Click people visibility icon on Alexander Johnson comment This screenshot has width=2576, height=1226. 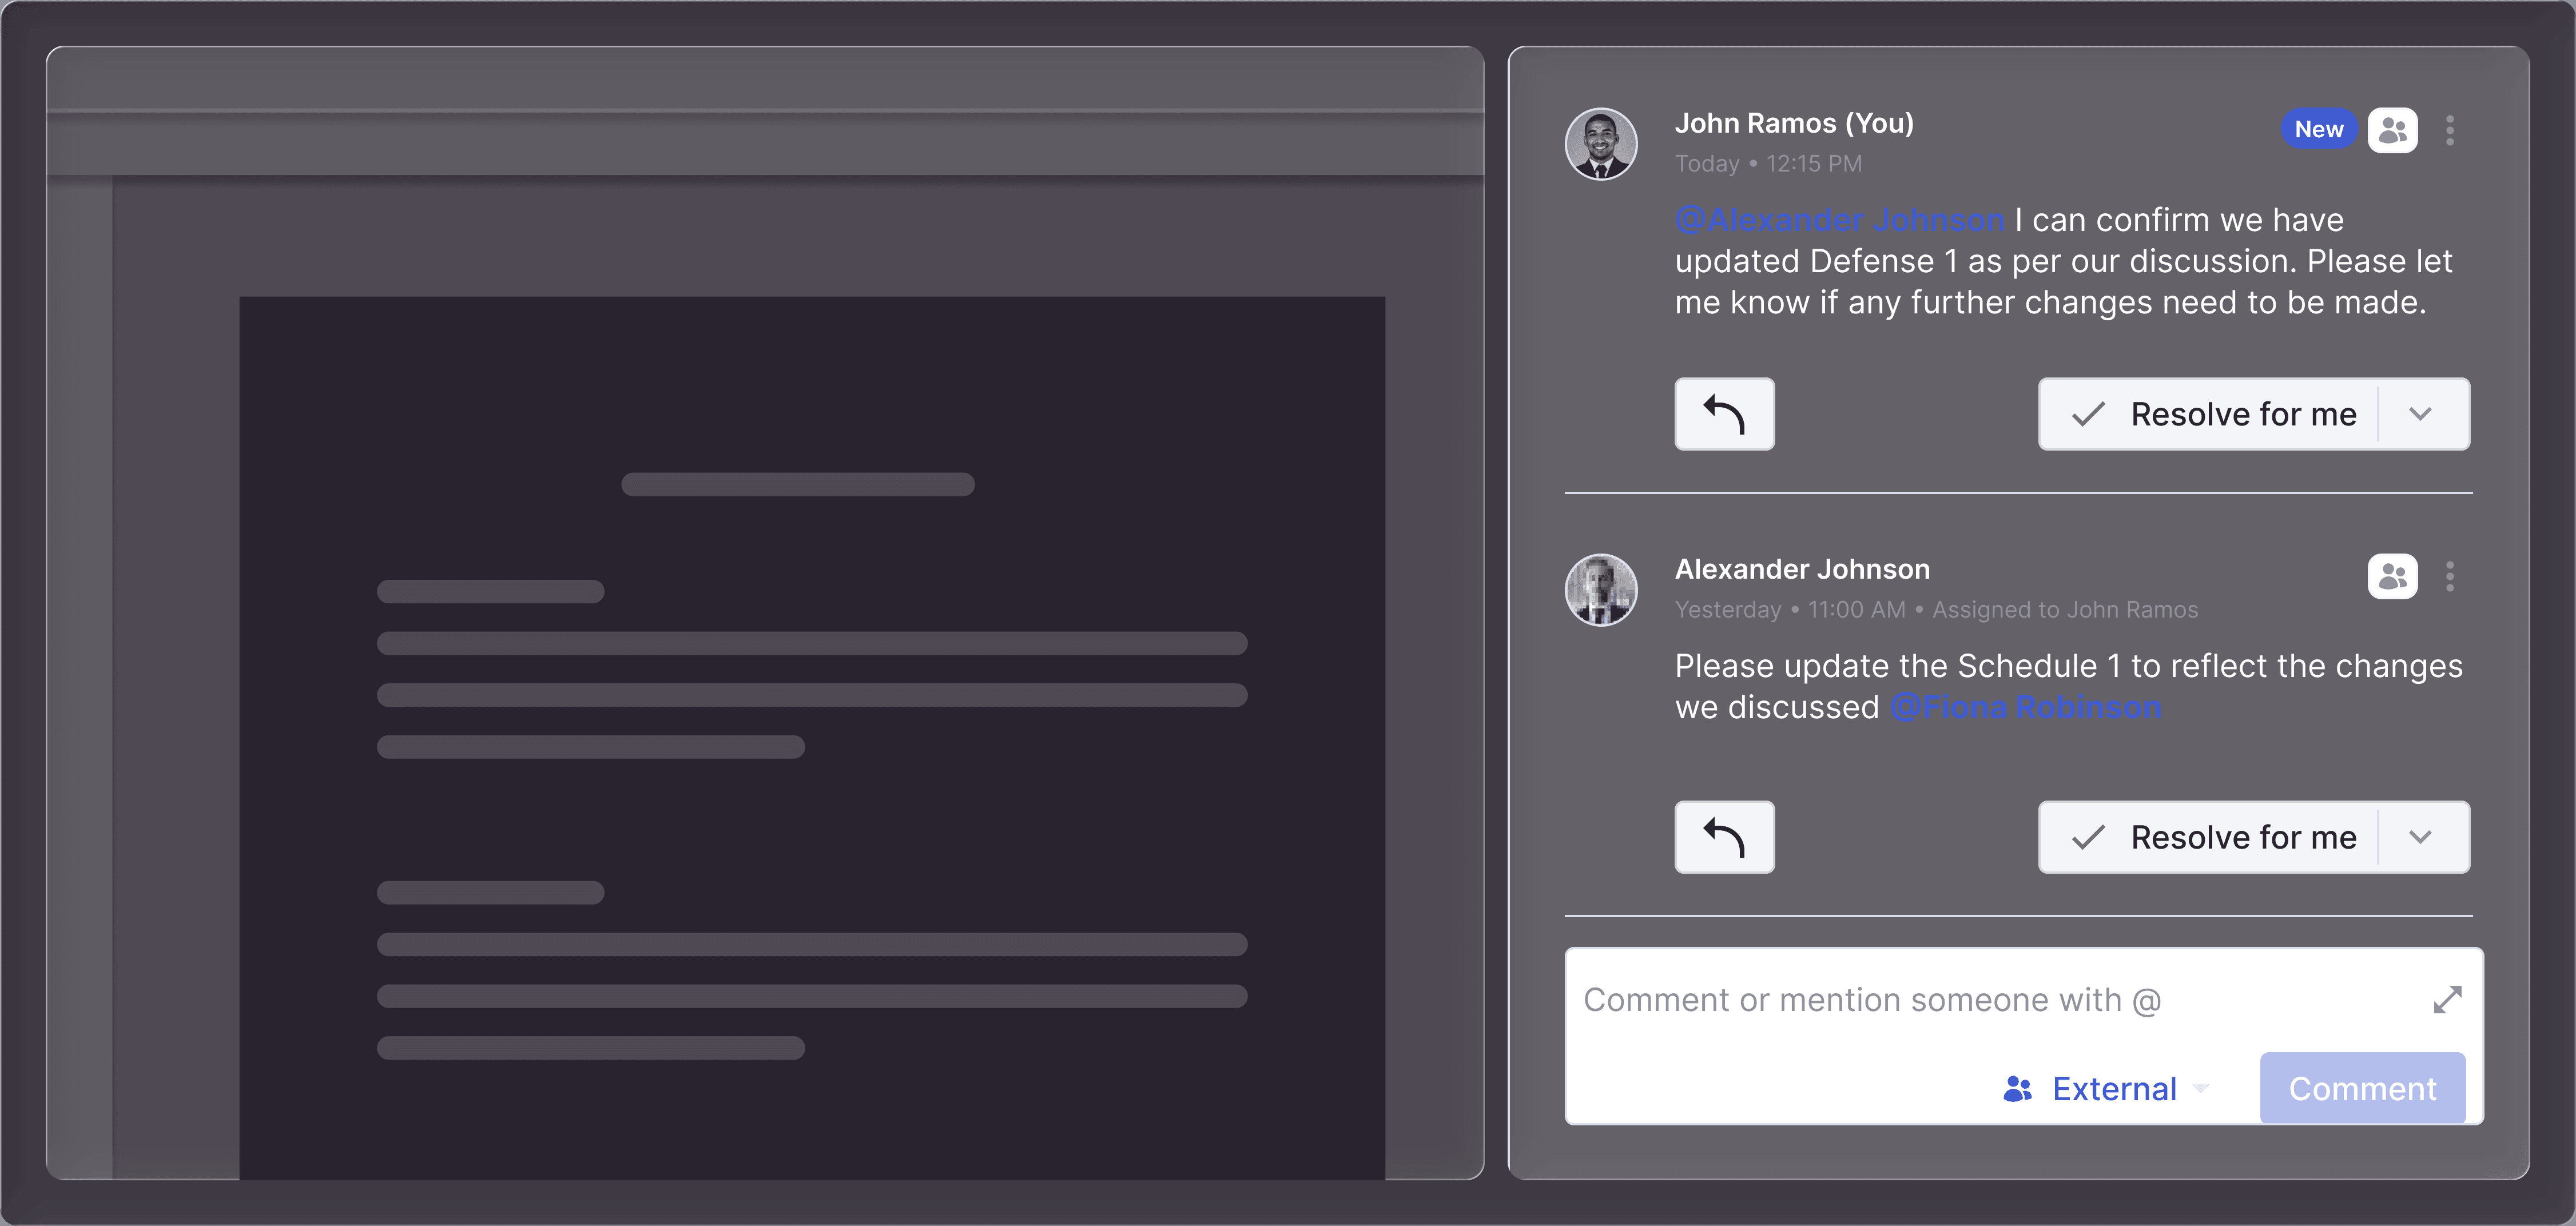2392,576
